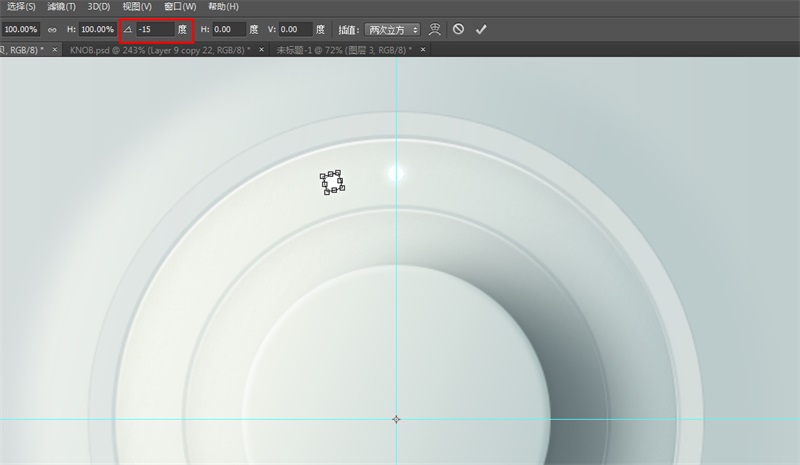Screen dimensions: 800x465
Task: Open the 视图(V) menu
Action: (137, 7)
